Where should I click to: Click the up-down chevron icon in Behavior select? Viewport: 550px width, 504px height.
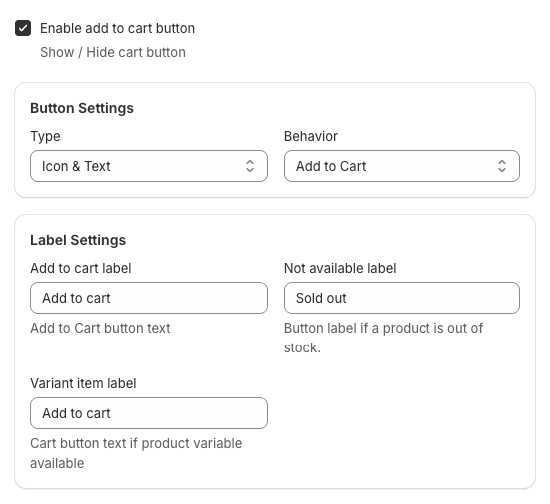(502, 166)
